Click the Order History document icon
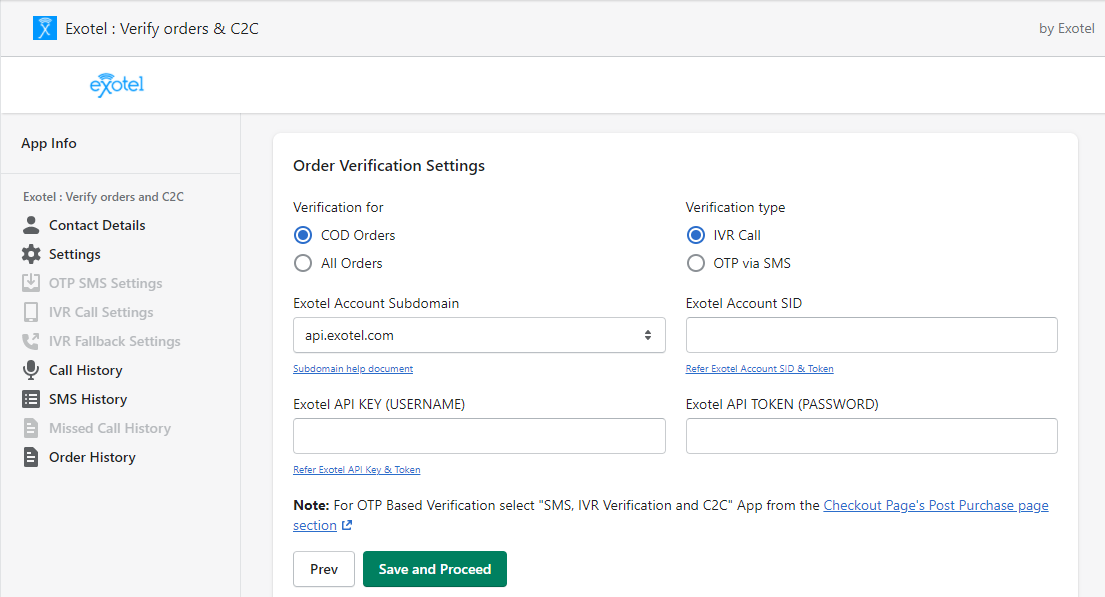Screen dimensions: 1105x597 (31, 457)
